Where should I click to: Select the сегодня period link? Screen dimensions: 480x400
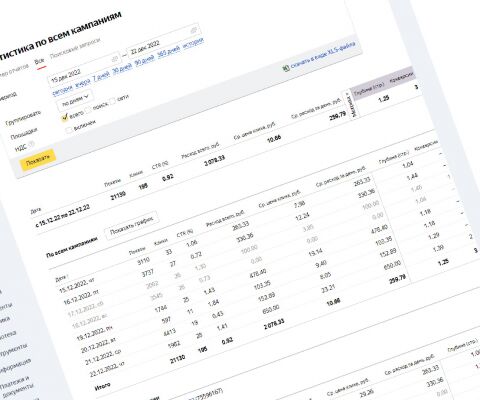tap(62, 89)
